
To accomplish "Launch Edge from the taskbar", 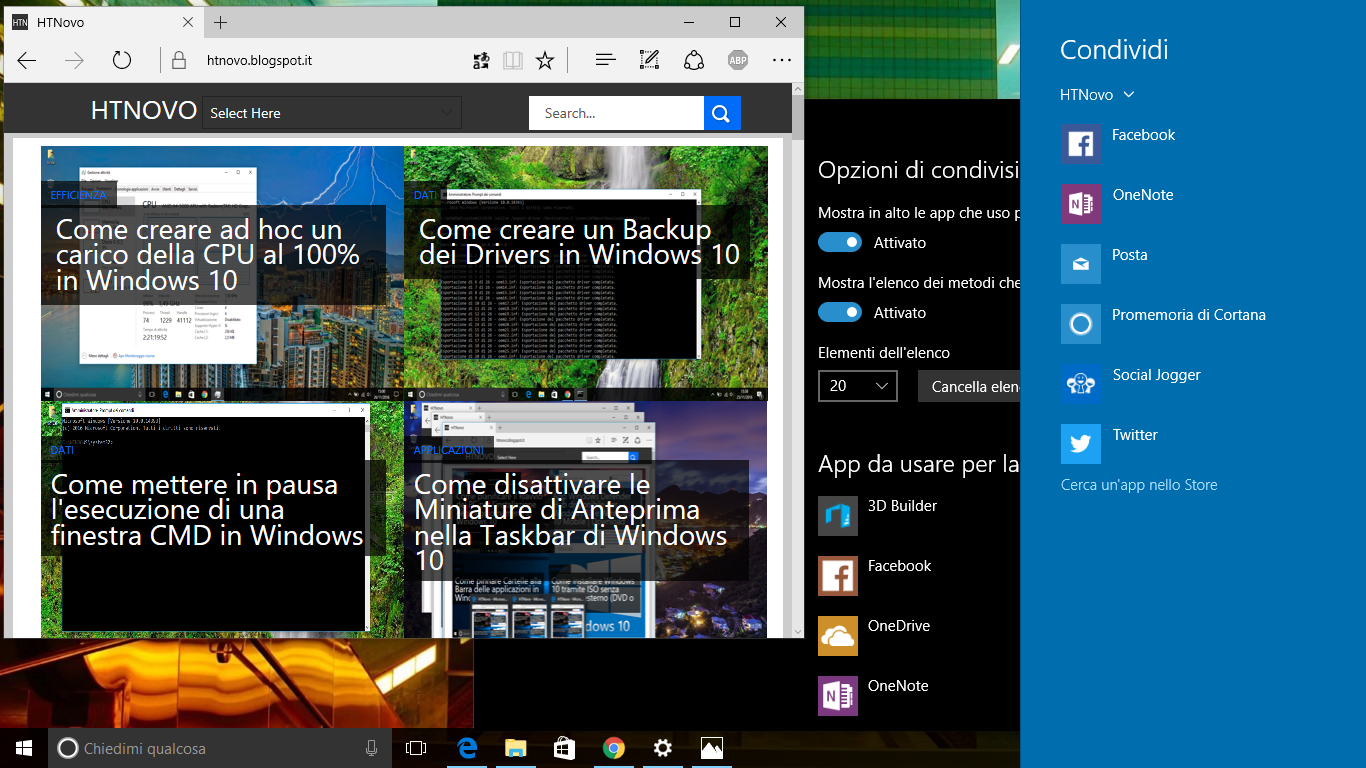I will [467, 748].
